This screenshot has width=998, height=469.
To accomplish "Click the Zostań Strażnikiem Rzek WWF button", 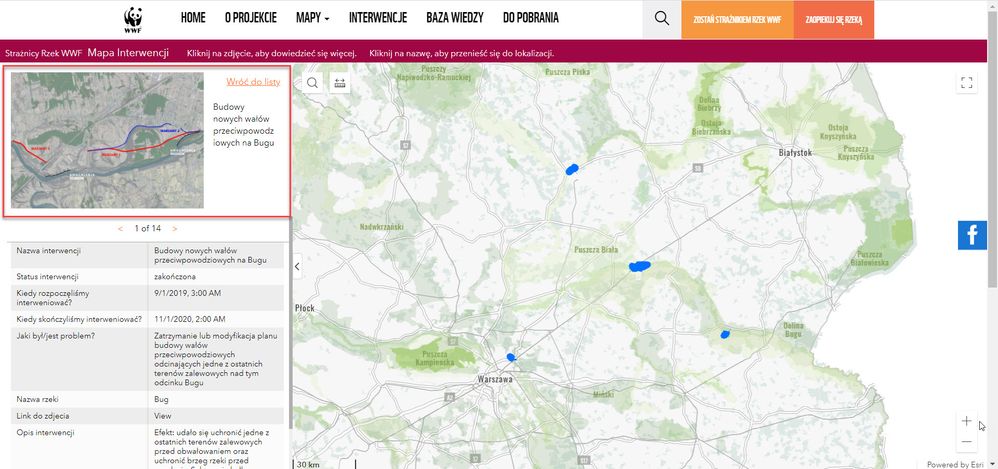I will click(x=738, y=20).
